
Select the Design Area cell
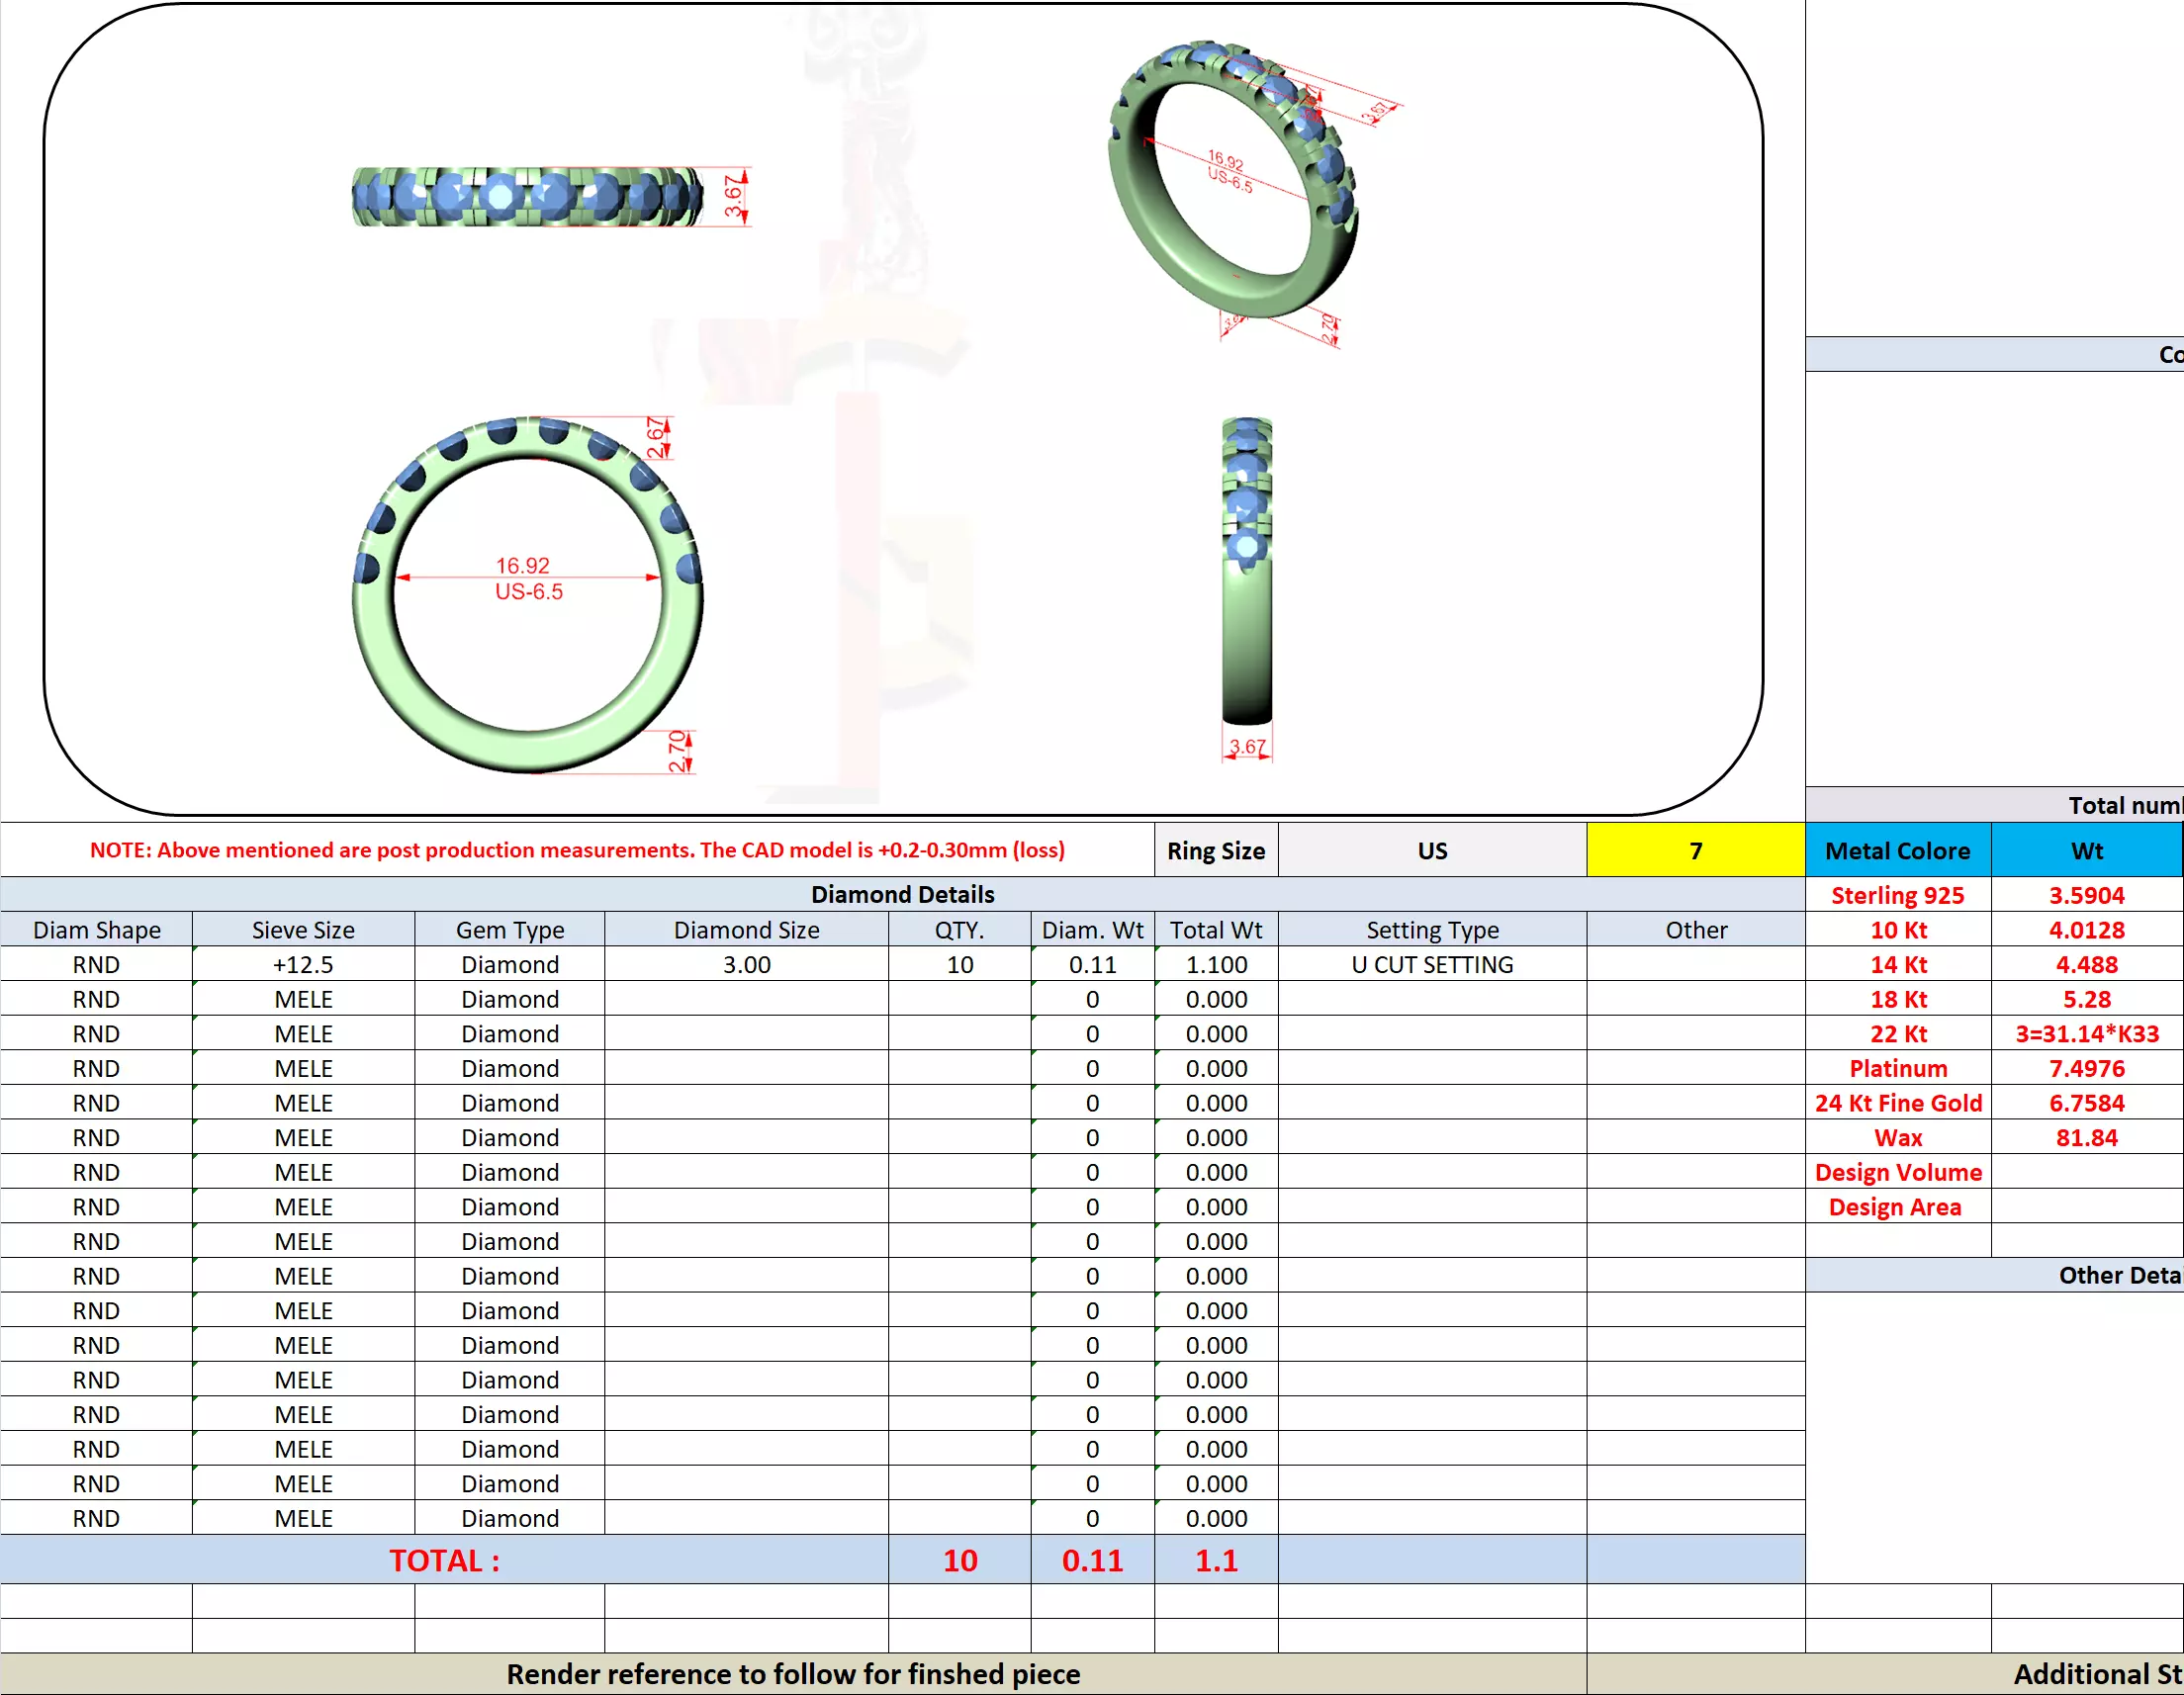(x=1898, y=1207)
